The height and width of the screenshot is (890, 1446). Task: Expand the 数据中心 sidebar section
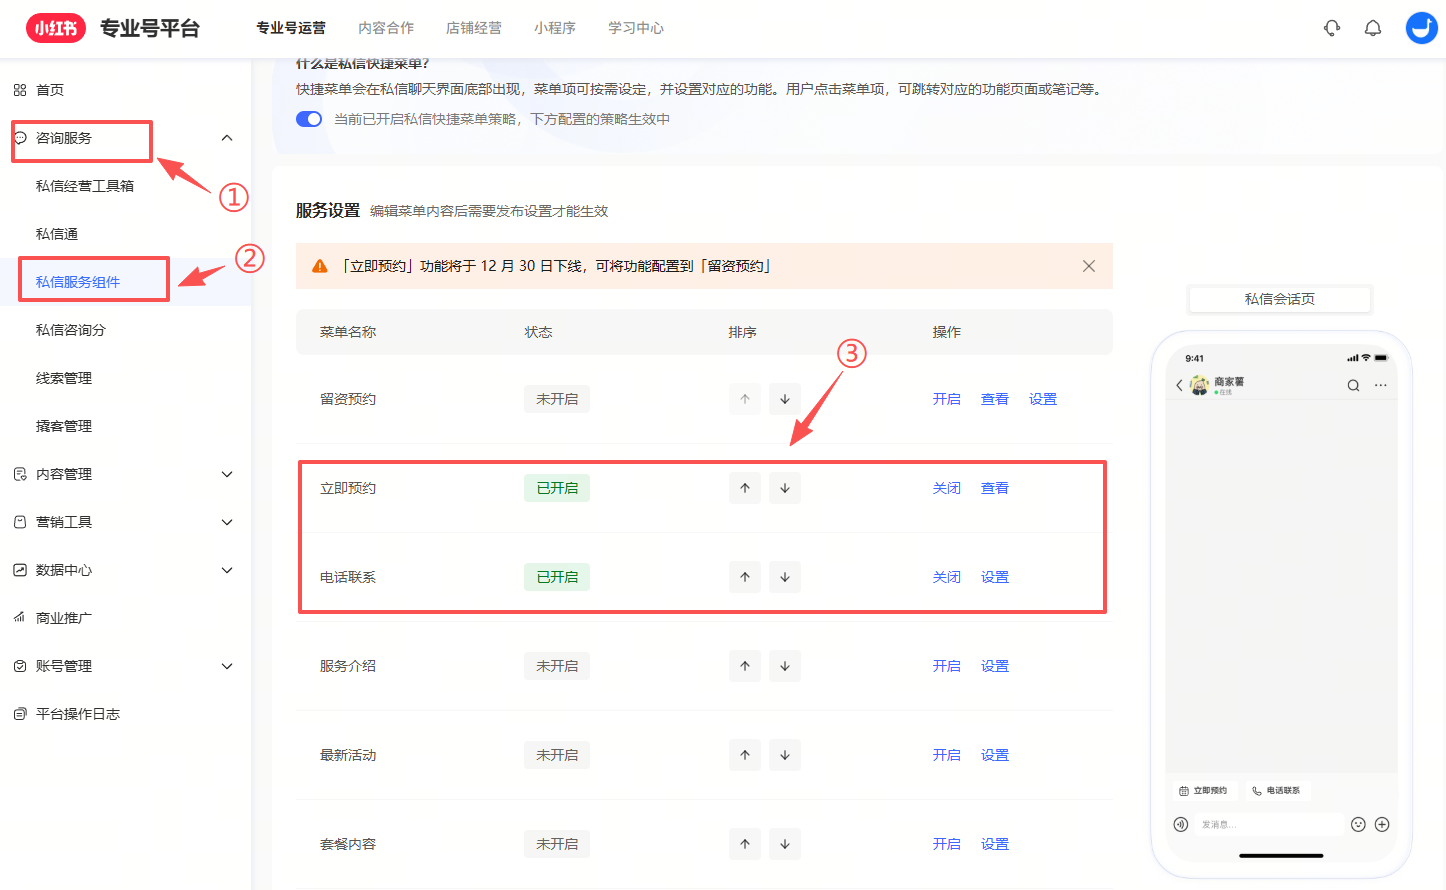[227, 569]
